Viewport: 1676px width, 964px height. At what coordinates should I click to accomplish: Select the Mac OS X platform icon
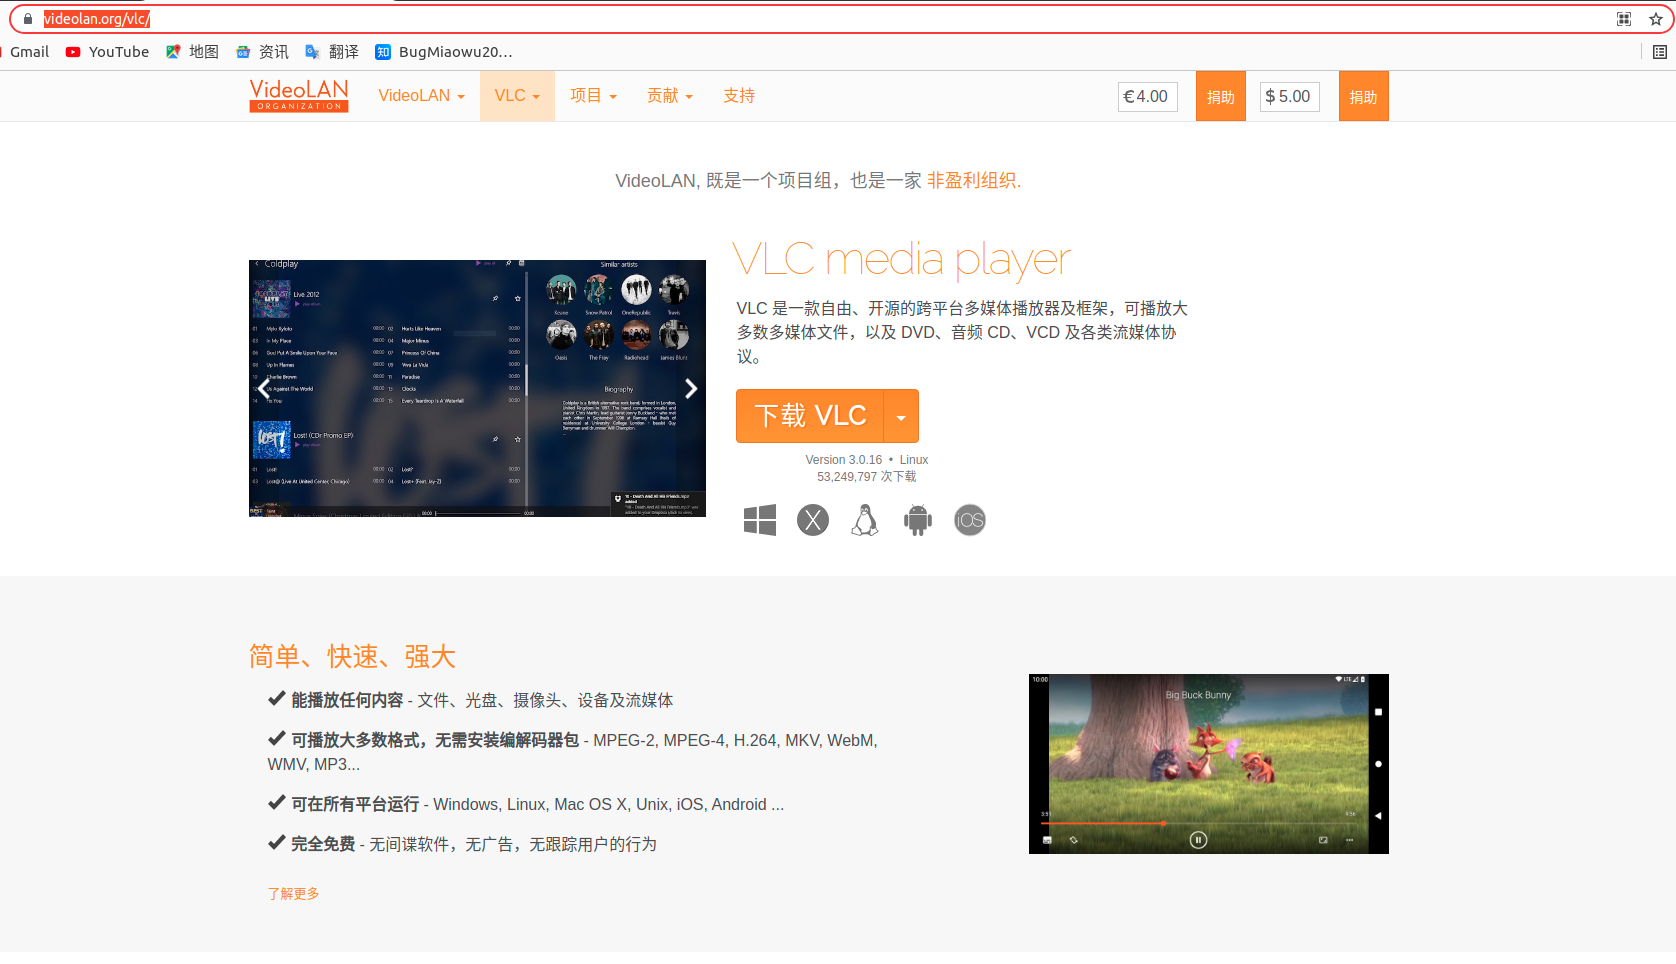click(x=813, y=520)
